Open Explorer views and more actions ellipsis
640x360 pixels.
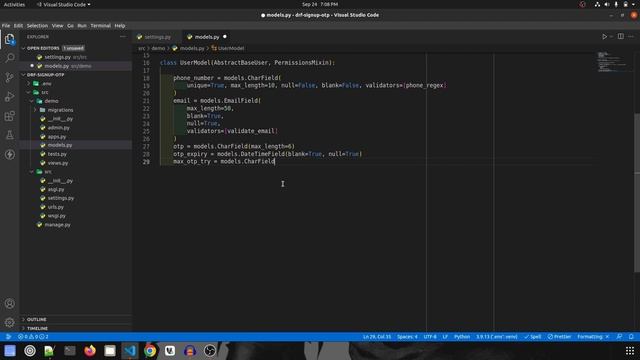(123, 37)
